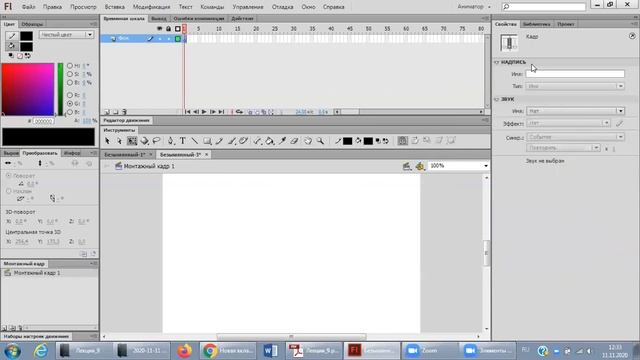
Task: Select the Bone tool
Action: tap(257, 141)
